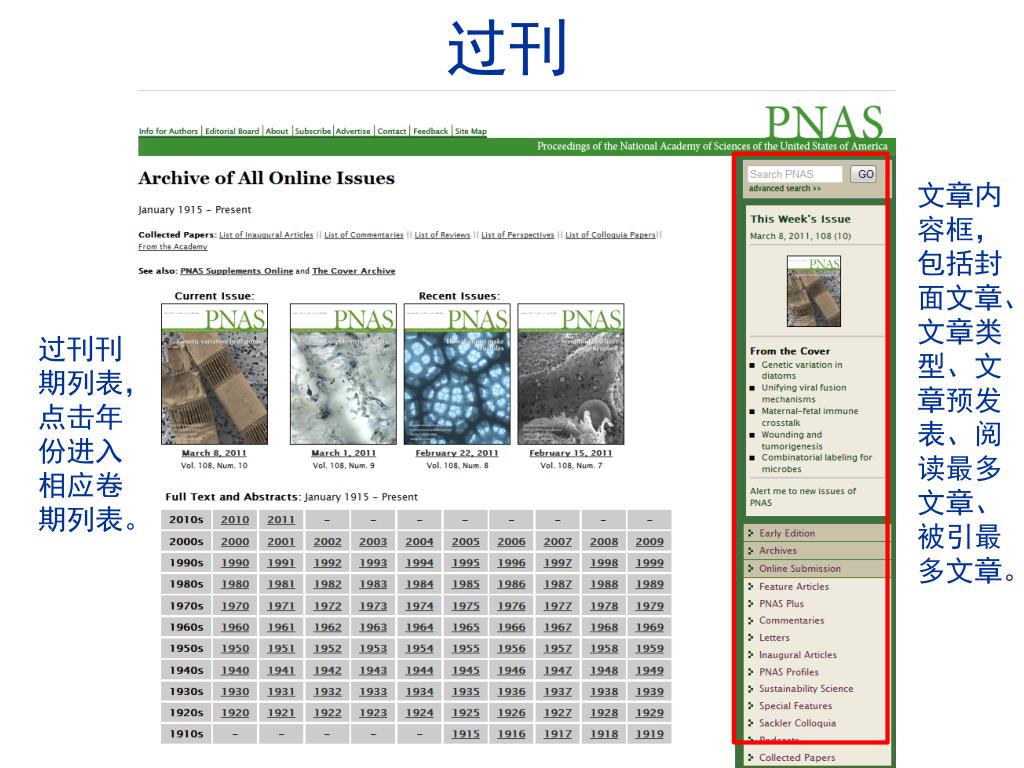Screen dimensions: 1024x768
Task: Select year 2010 in archive table
Action: [235, 520]
